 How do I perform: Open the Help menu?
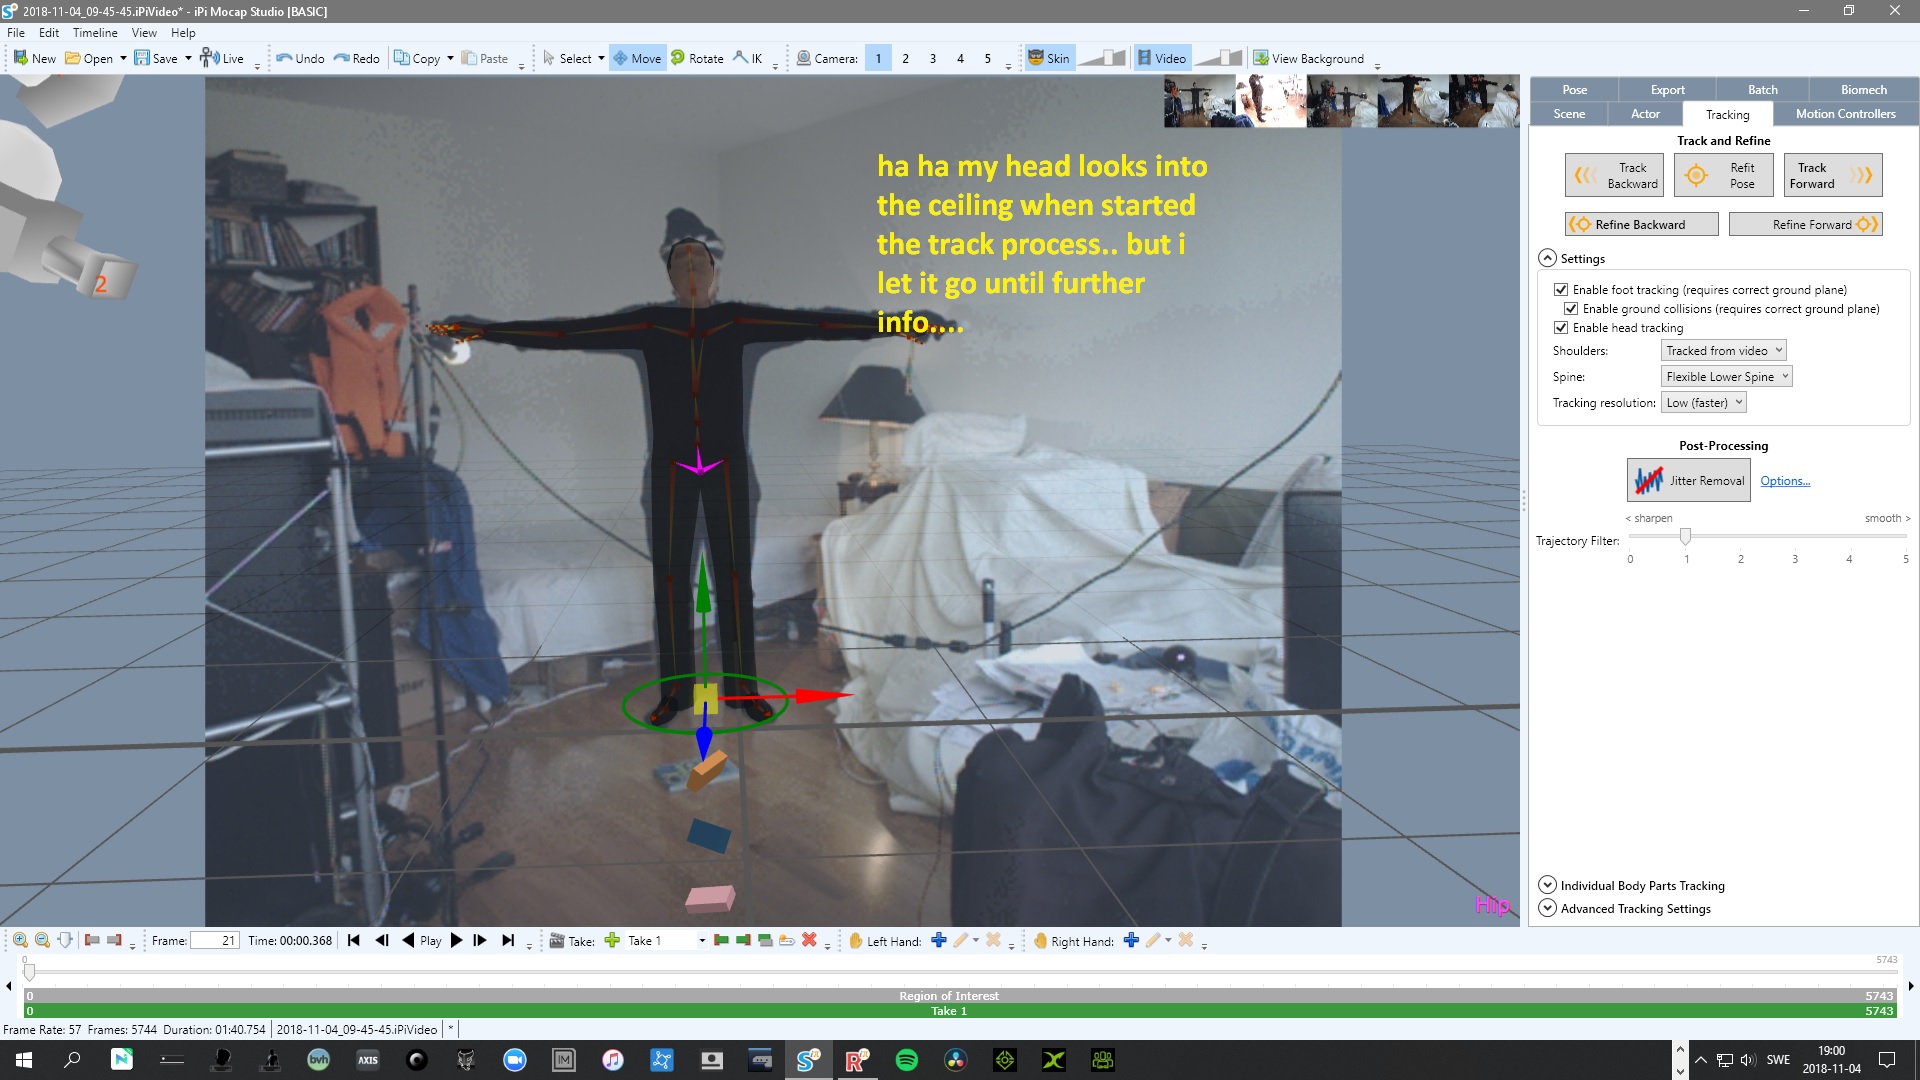(183, 32)
